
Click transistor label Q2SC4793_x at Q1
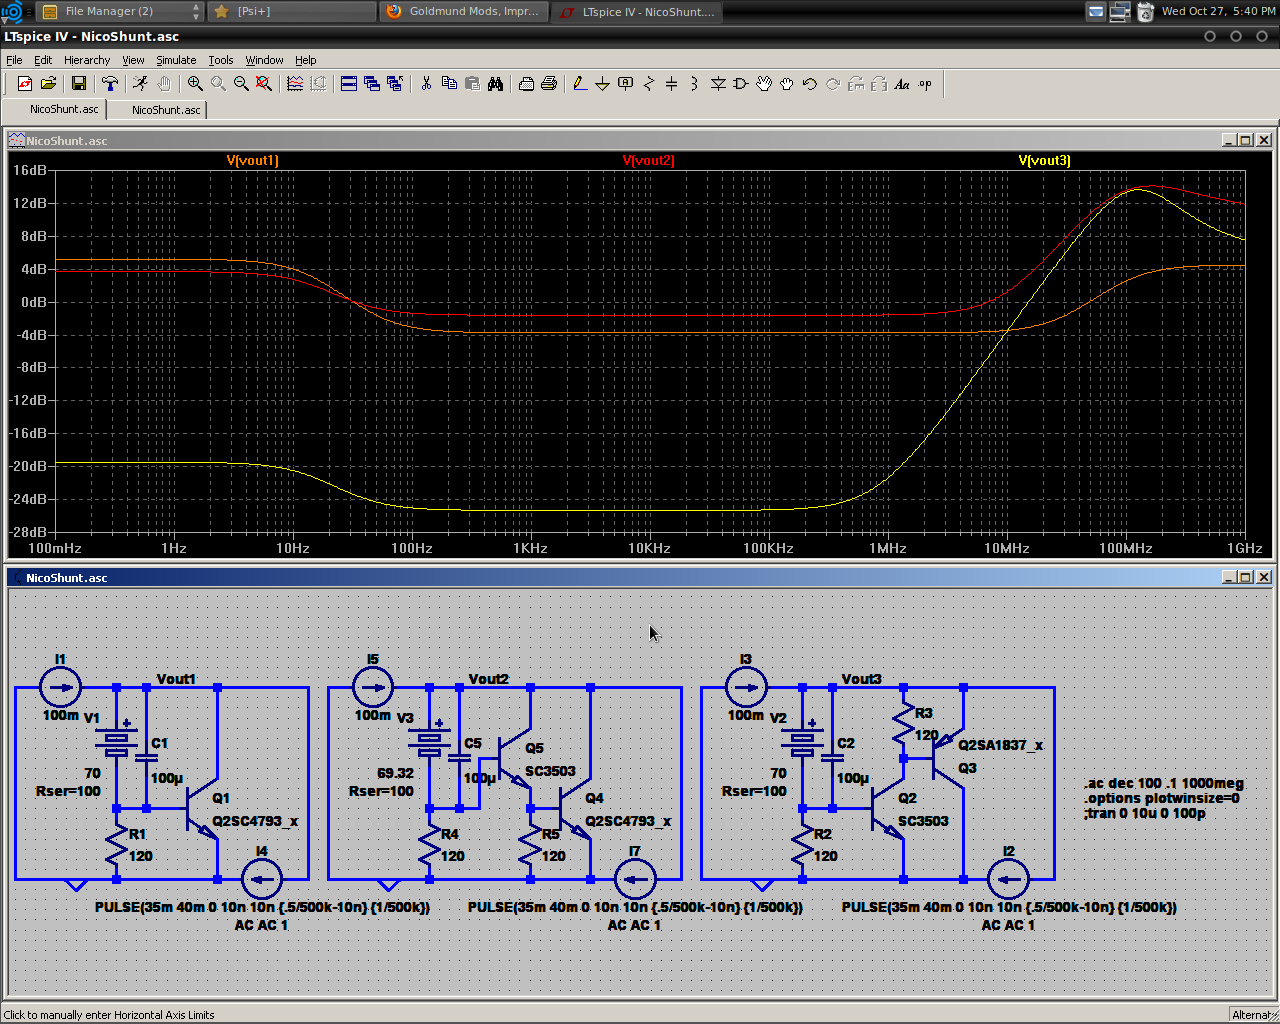click(x=255, y=821)
